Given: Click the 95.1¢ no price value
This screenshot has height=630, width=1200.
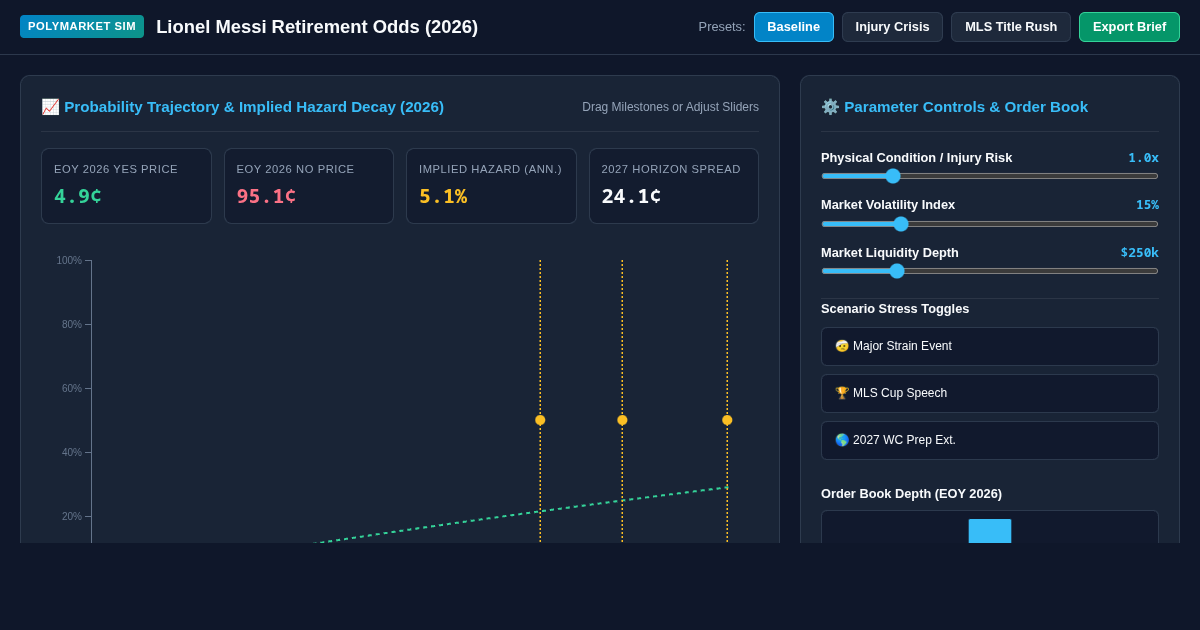Looking at the screenshot, I should pos(266,196).
